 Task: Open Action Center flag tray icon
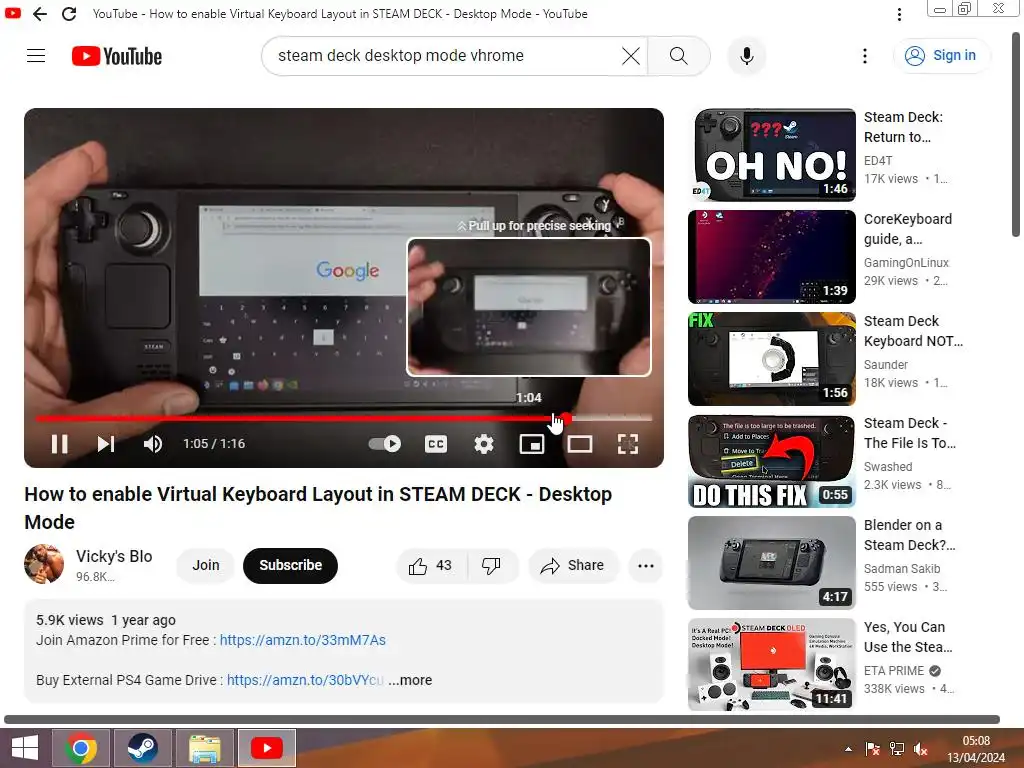(x=872, y=749)
